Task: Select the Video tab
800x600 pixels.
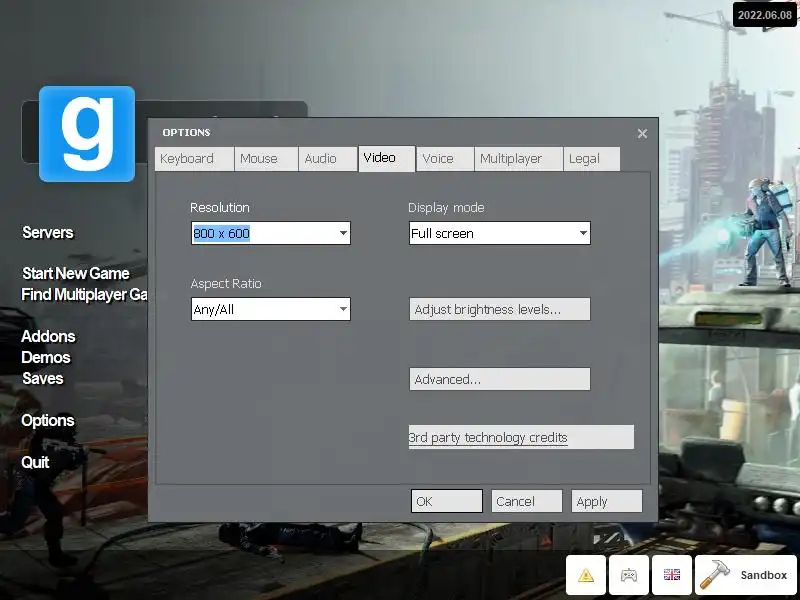Action: point(387,159)
